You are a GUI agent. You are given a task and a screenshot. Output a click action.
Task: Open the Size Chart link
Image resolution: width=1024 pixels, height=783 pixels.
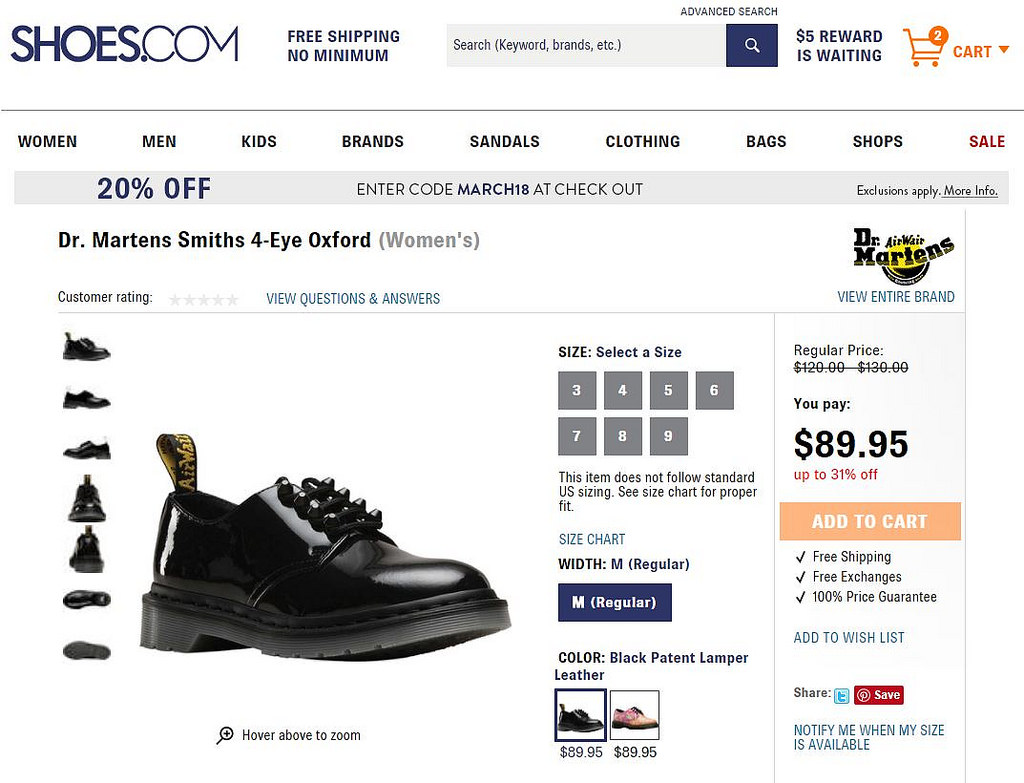pos(591,539)
